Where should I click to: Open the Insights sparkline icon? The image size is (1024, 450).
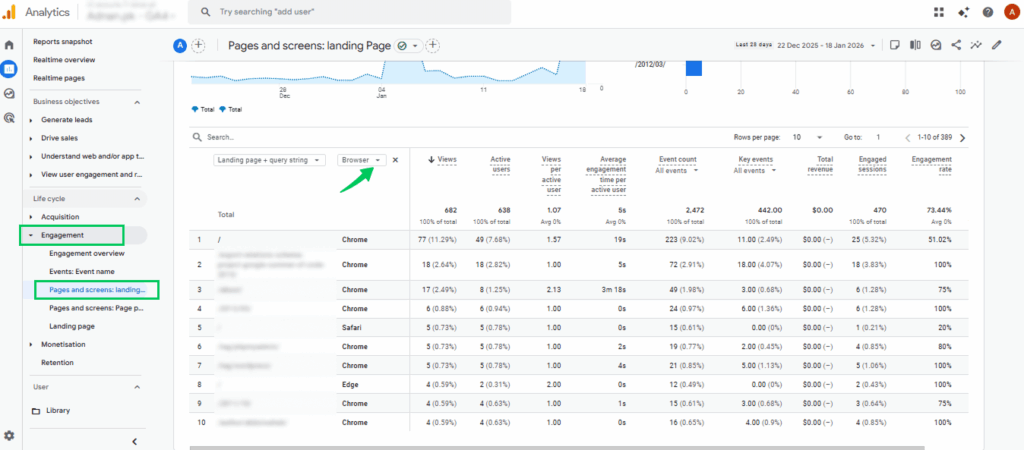976,45
